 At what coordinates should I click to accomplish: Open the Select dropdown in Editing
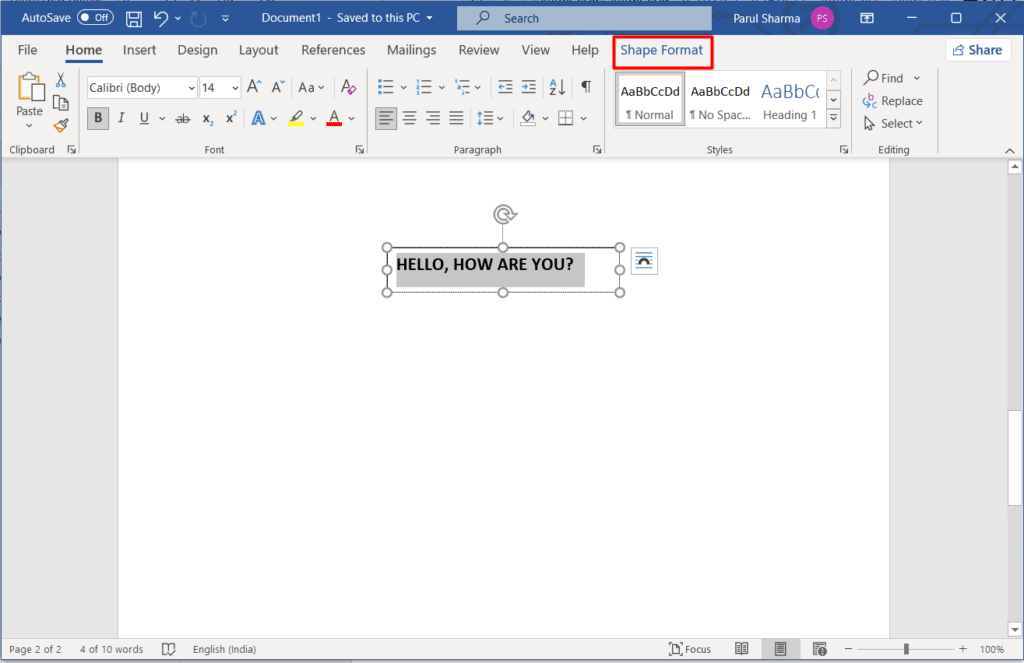pyautogui.click(x=893, y=123)
